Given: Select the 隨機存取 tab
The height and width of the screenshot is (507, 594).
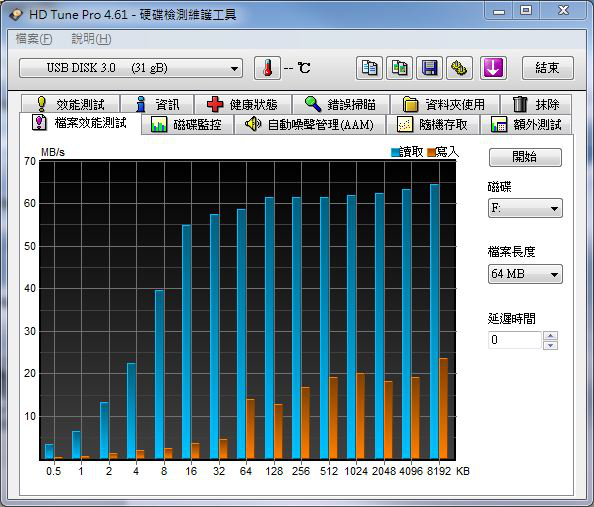Looking at the screenshot, I should 433,124.
